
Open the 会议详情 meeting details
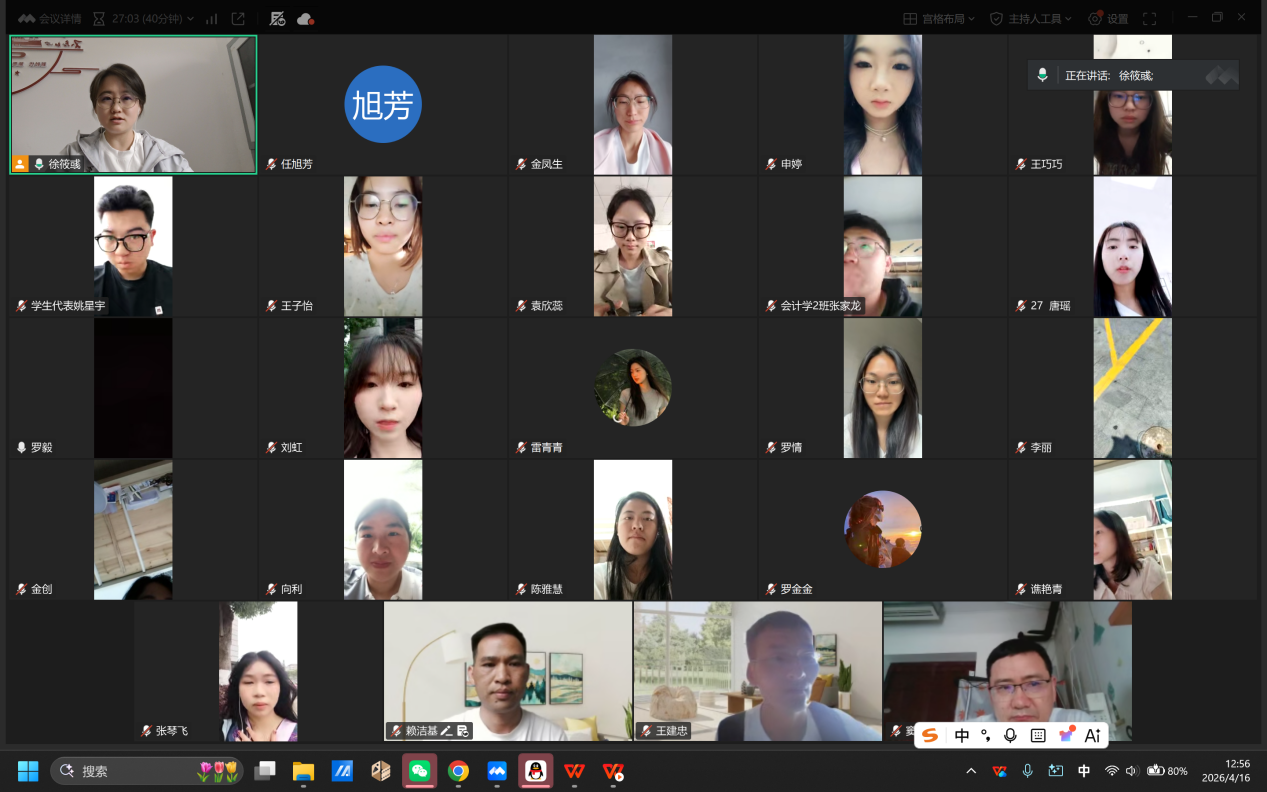[50, 18]
